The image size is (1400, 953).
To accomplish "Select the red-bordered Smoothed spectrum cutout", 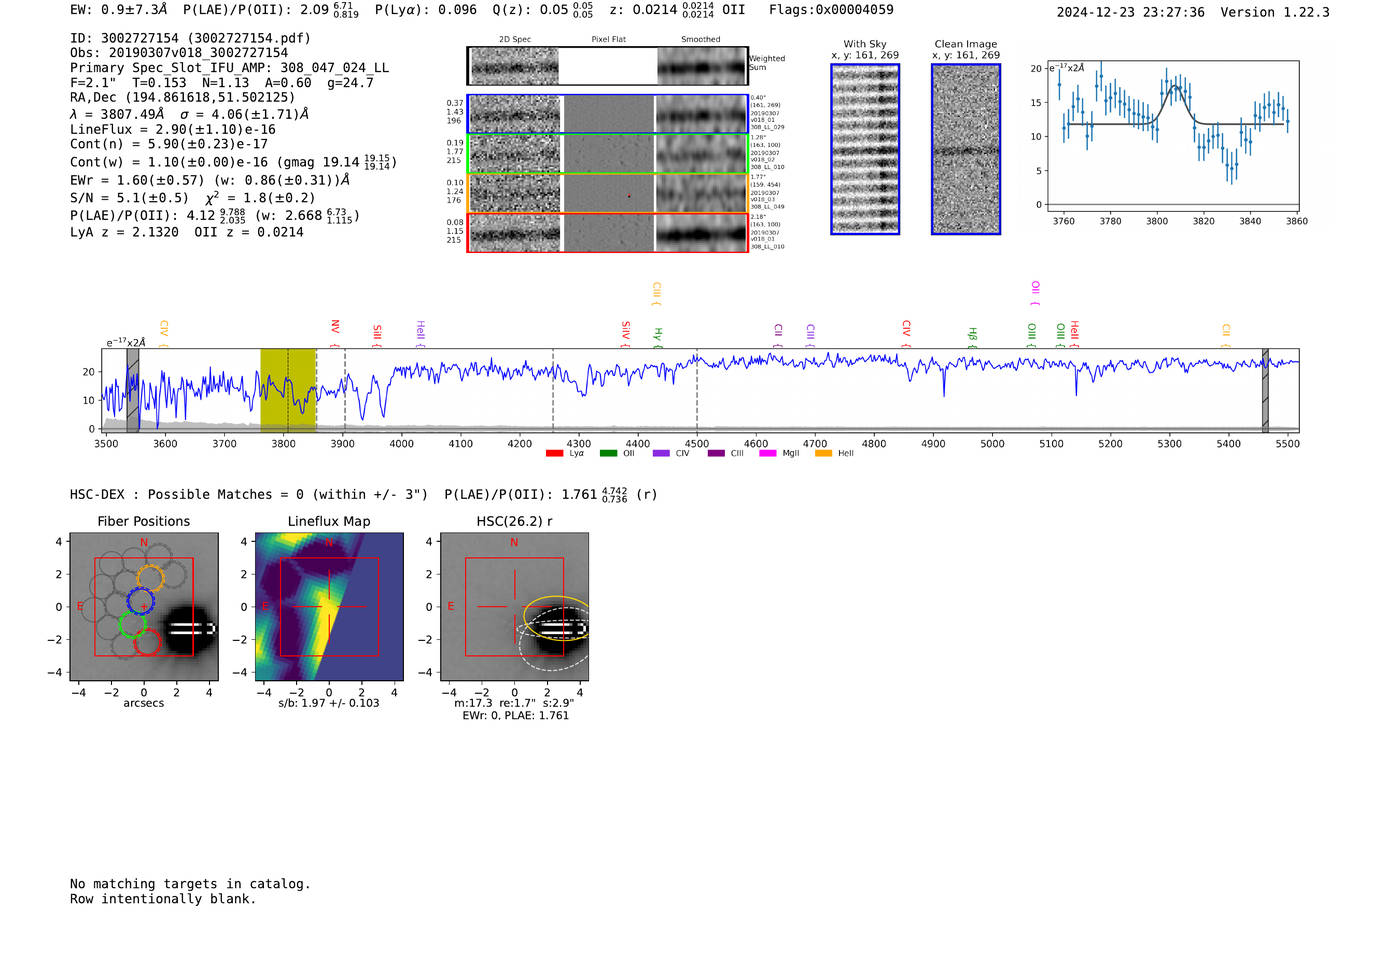I will point(701,232).
